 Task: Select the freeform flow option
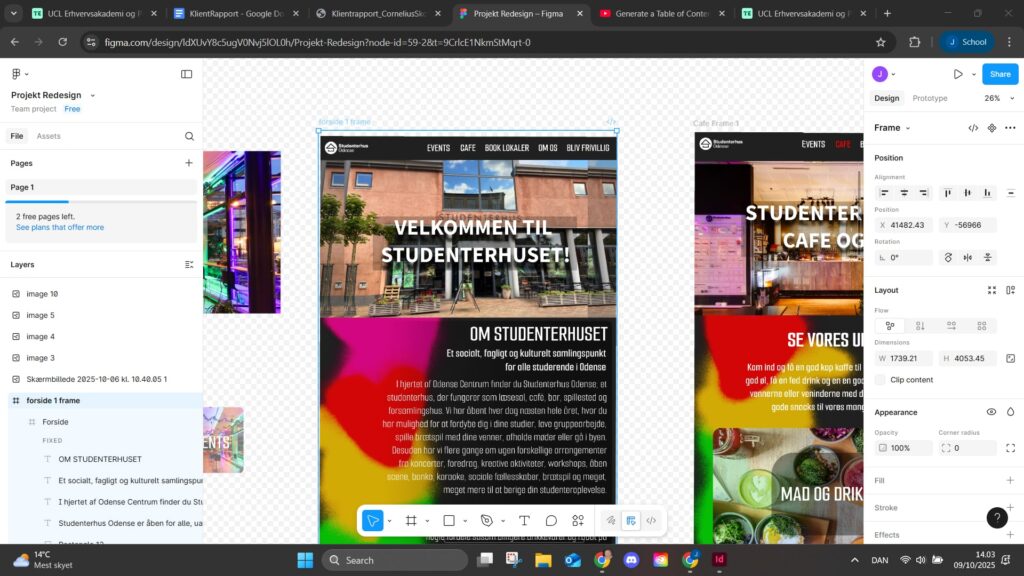point(889,325)
